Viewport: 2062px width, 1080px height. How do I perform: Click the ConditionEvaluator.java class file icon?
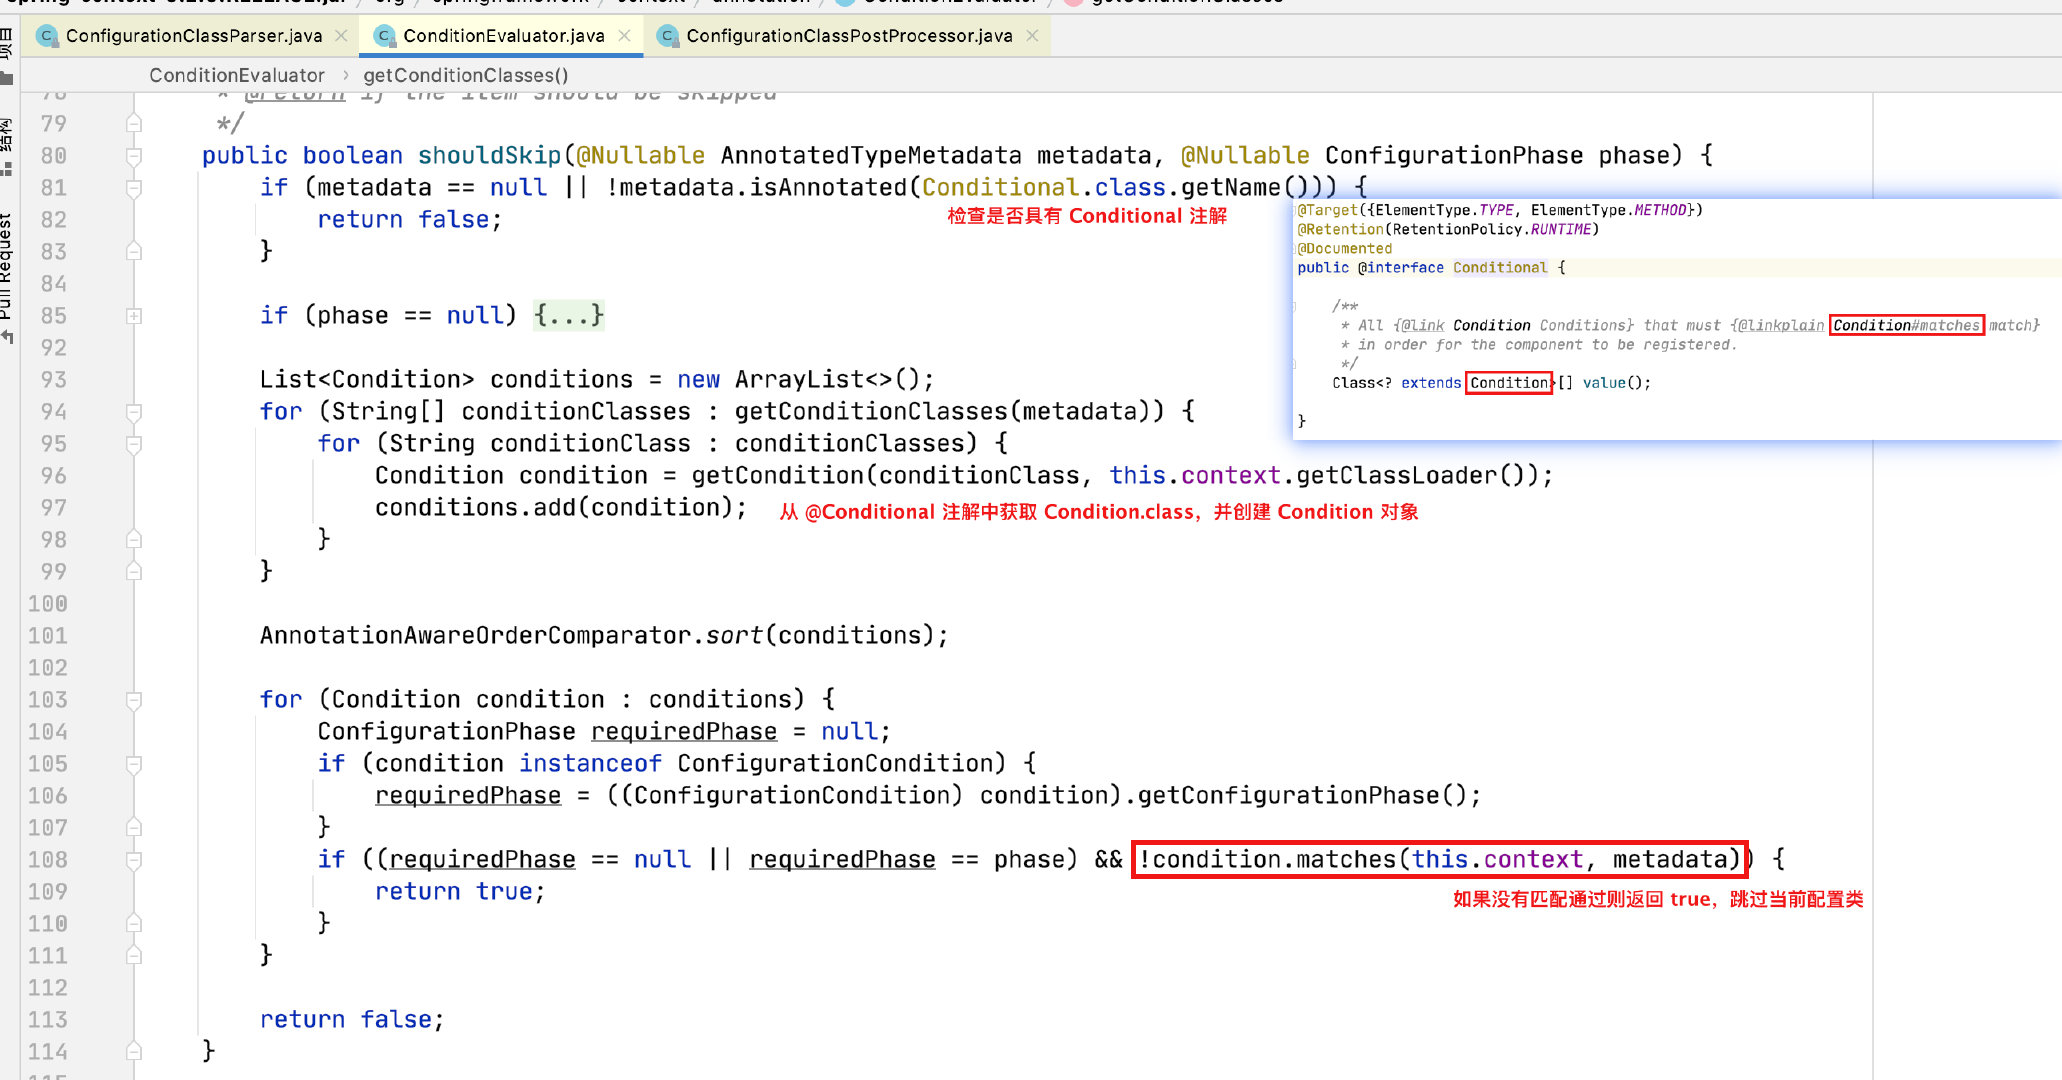(x=384, y=36)
